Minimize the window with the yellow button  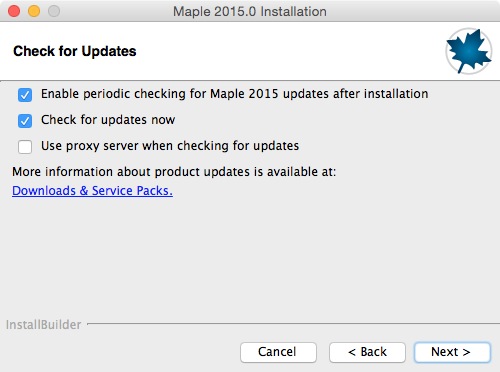34,11
